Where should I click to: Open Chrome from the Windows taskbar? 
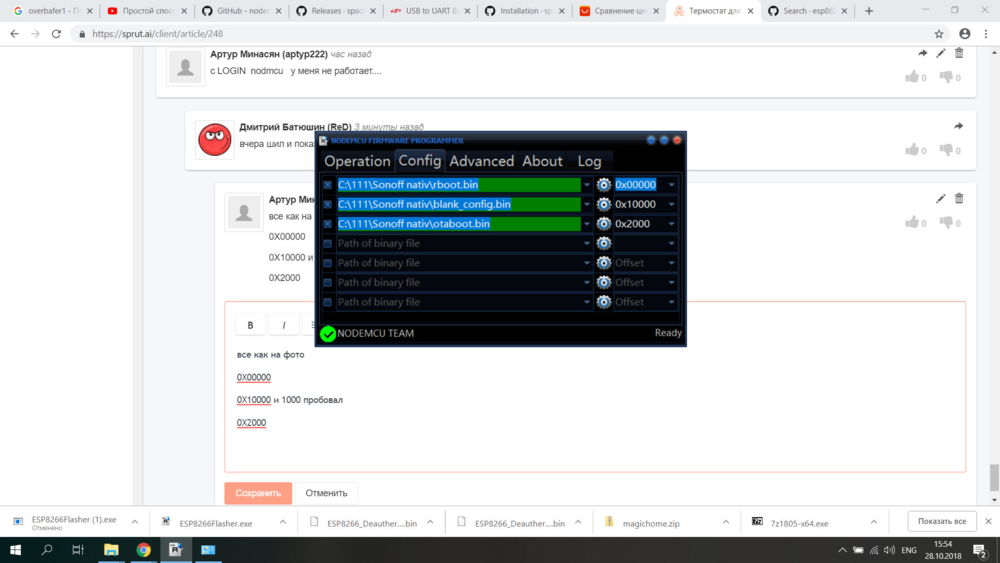click(x=143, y=550)
